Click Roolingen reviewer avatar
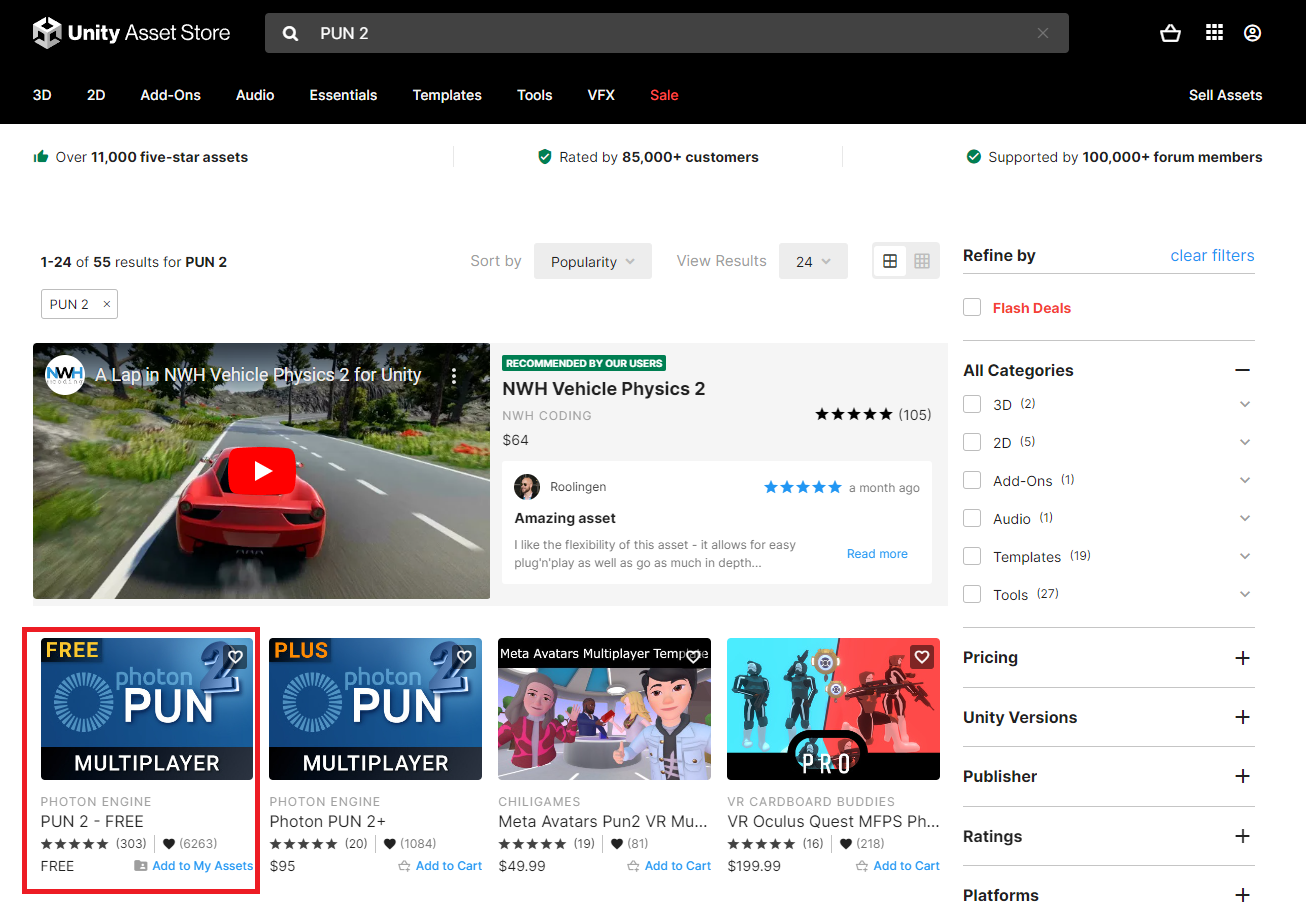Viewport: 1306px width, 916px height. pos(527,487)
